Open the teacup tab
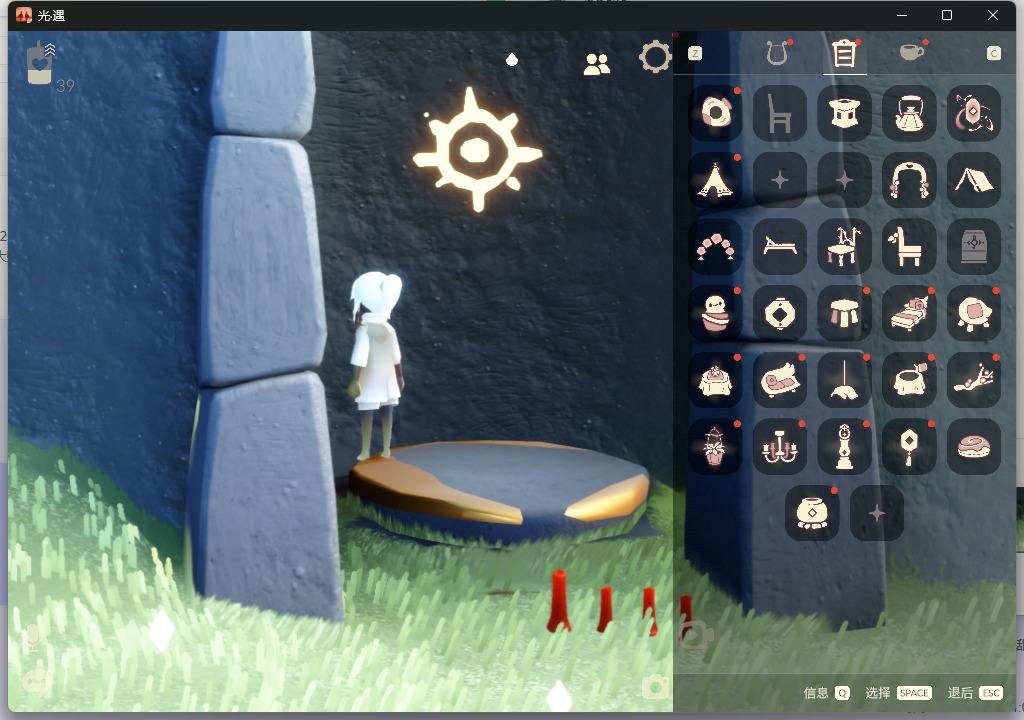The height and width of the screenshot is (720, 1024). pos(912,52)
